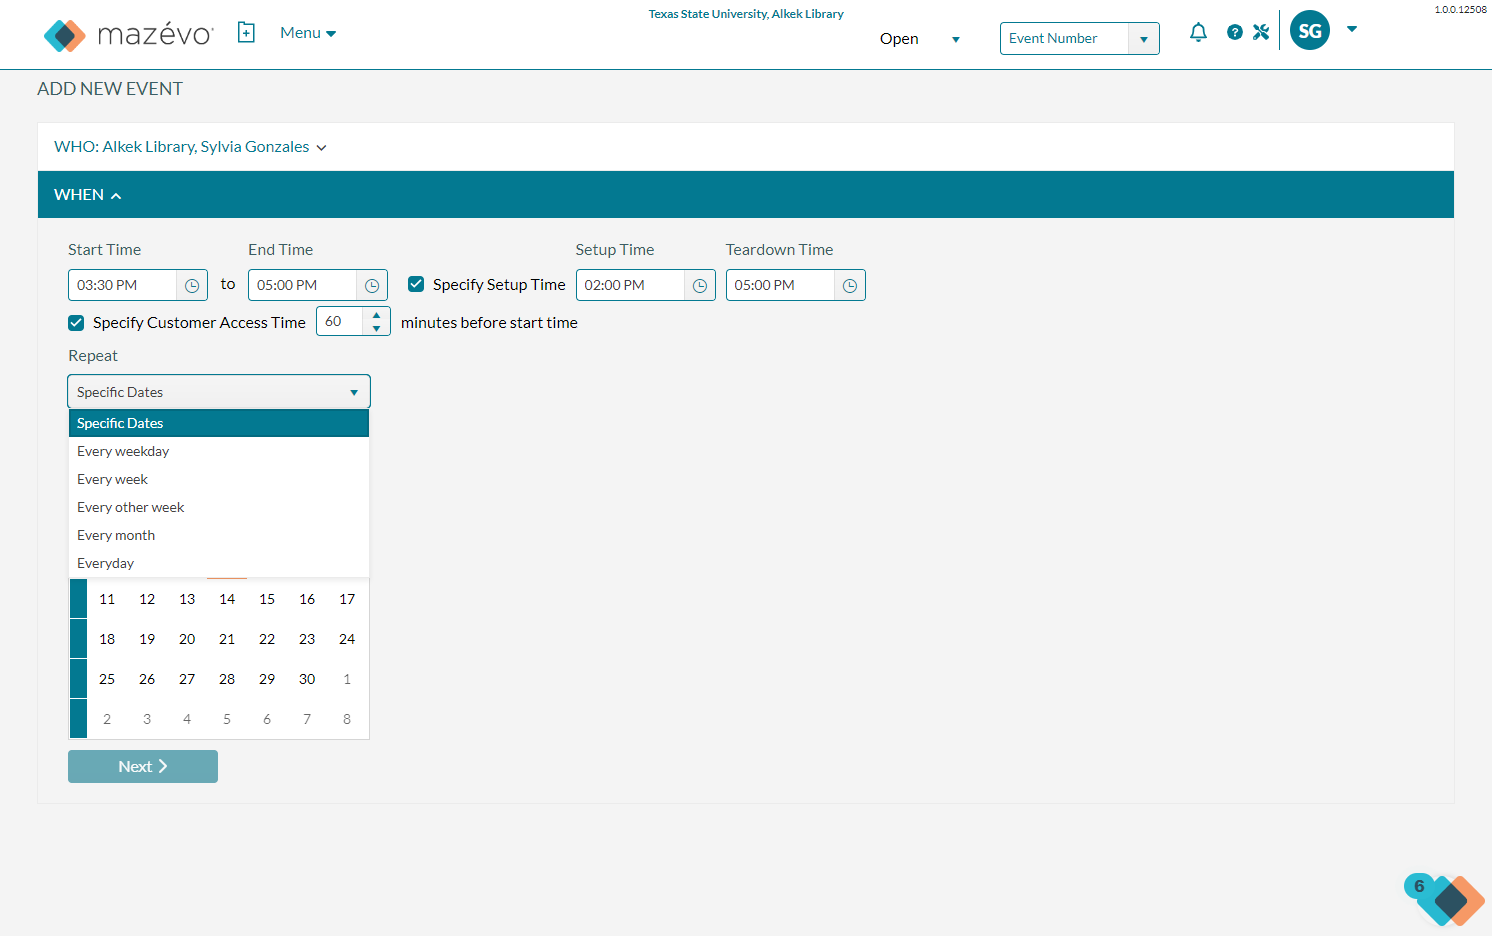Image resolution: width=1492 pixels, height=936 pixels.
Task: Open the Setup Time clock picker
Action: (700, 285)
